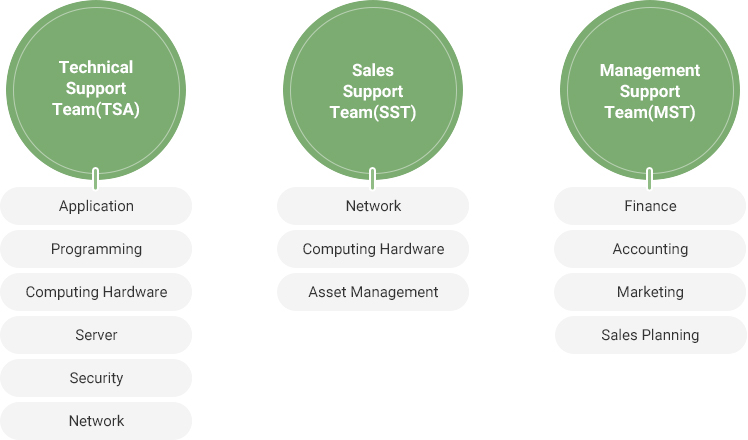Click connector stem below SST circle
748x440 pixels.
click(373, 179)
